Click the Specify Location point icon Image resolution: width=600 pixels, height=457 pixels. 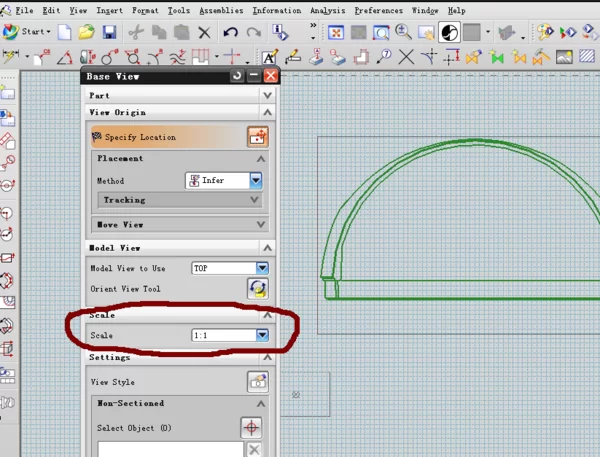258,136
